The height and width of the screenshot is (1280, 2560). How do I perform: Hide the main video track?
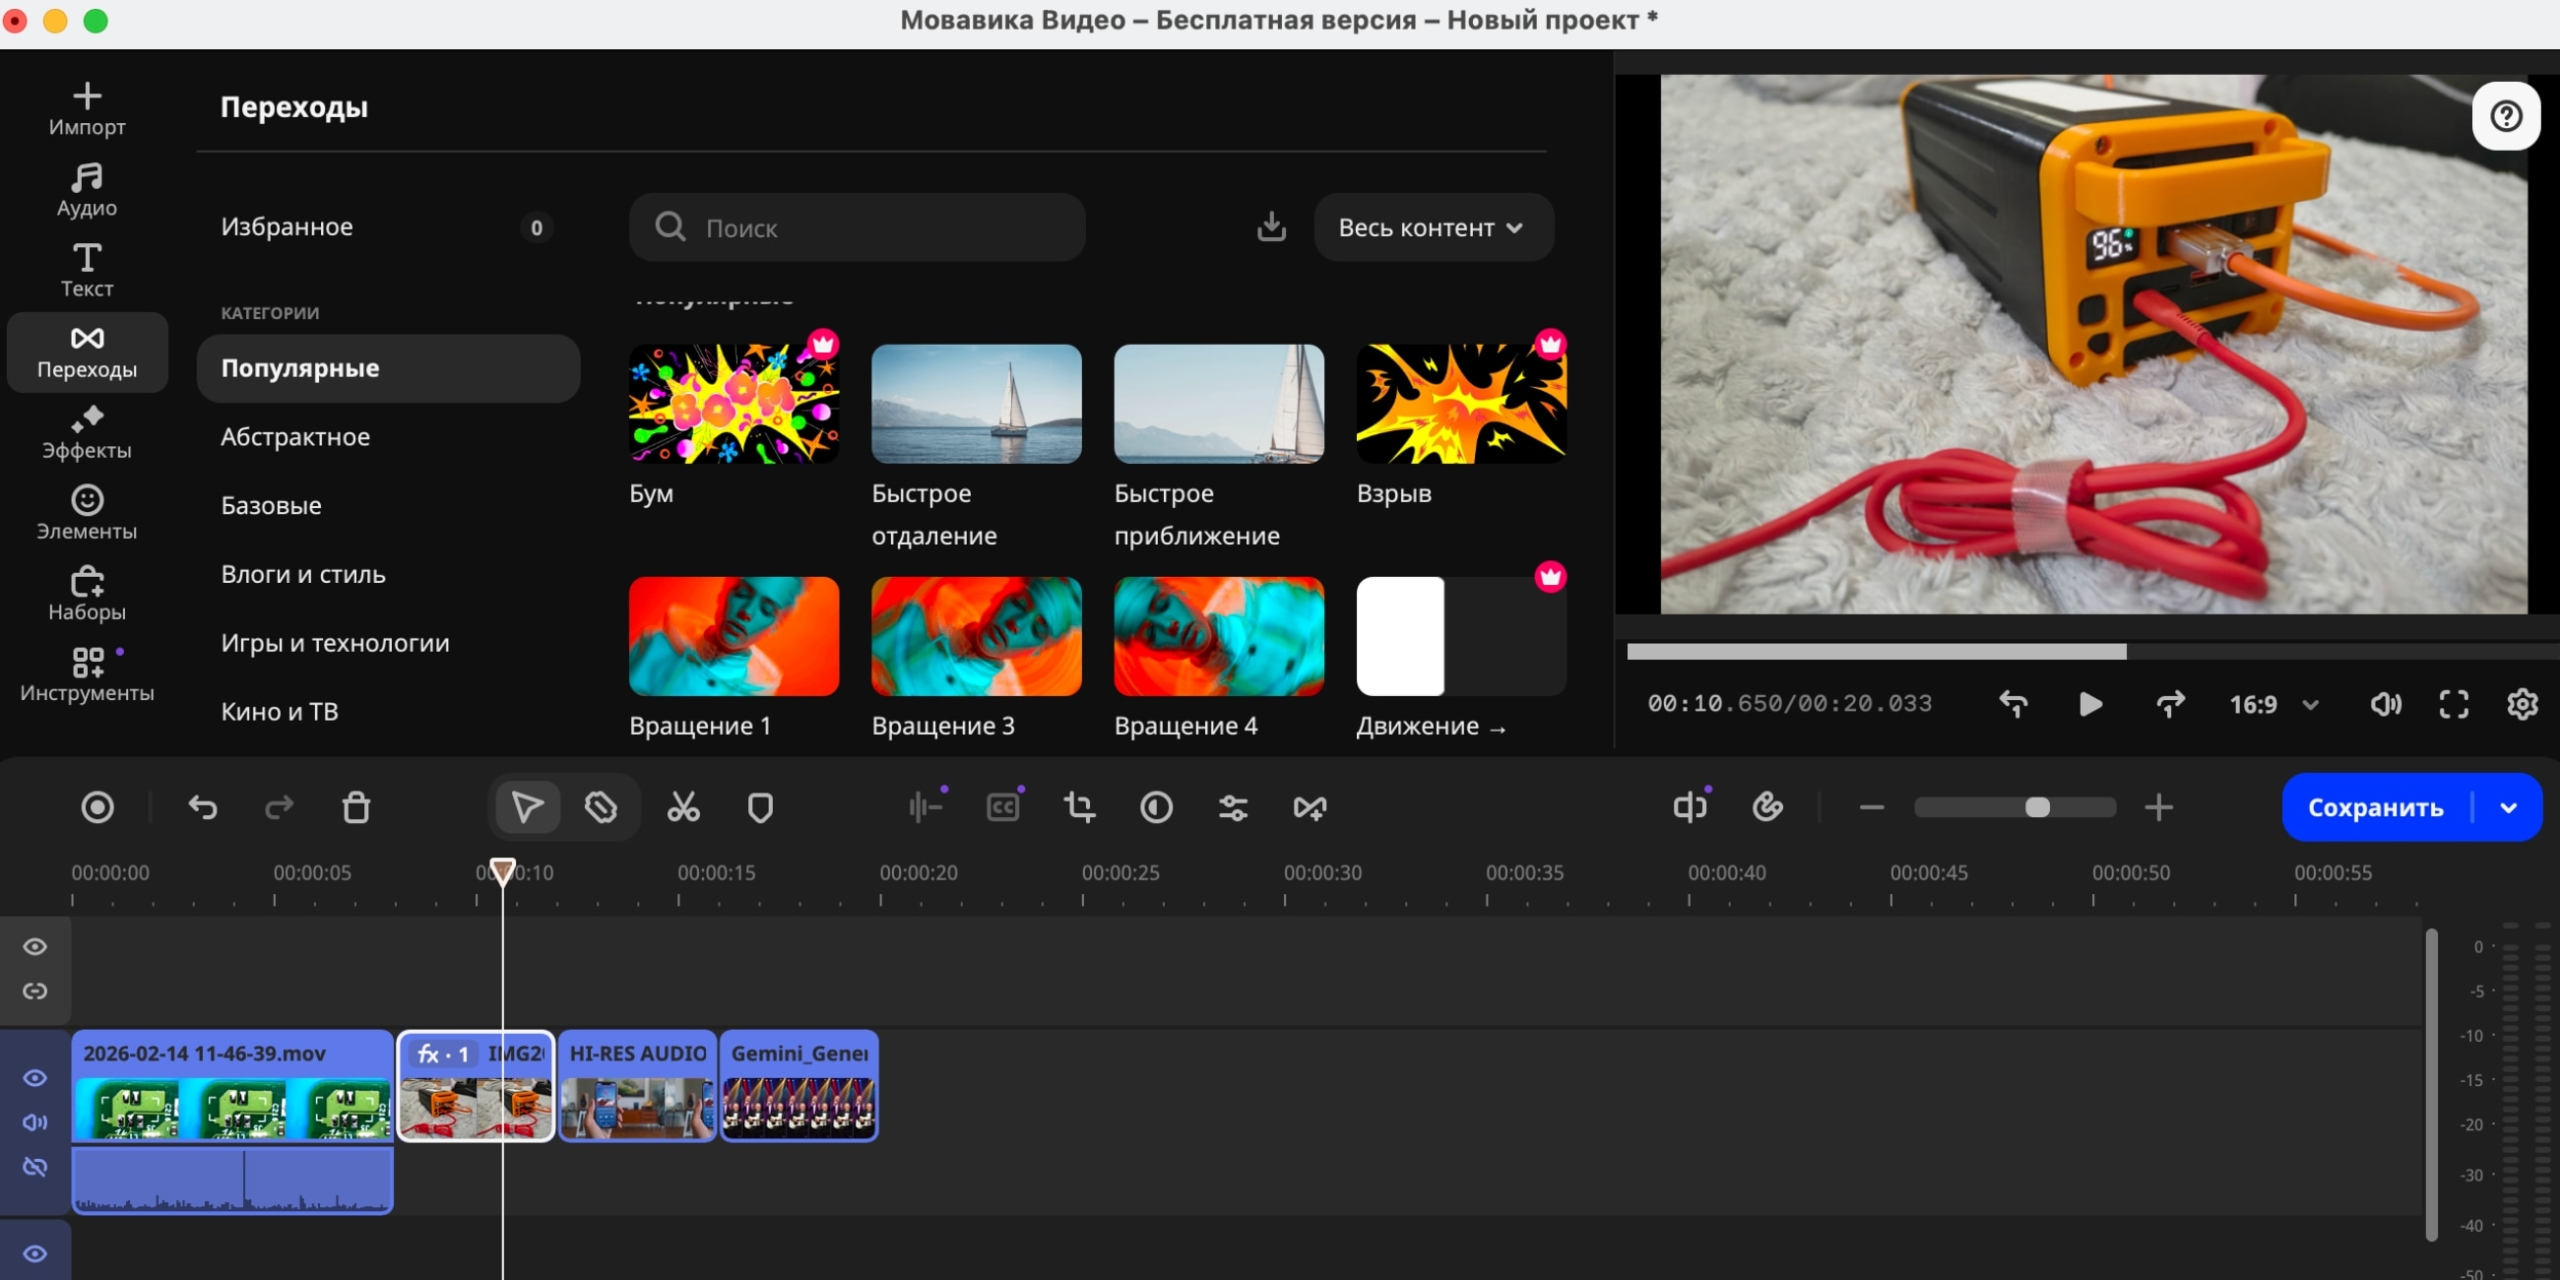pos(35,1077)
